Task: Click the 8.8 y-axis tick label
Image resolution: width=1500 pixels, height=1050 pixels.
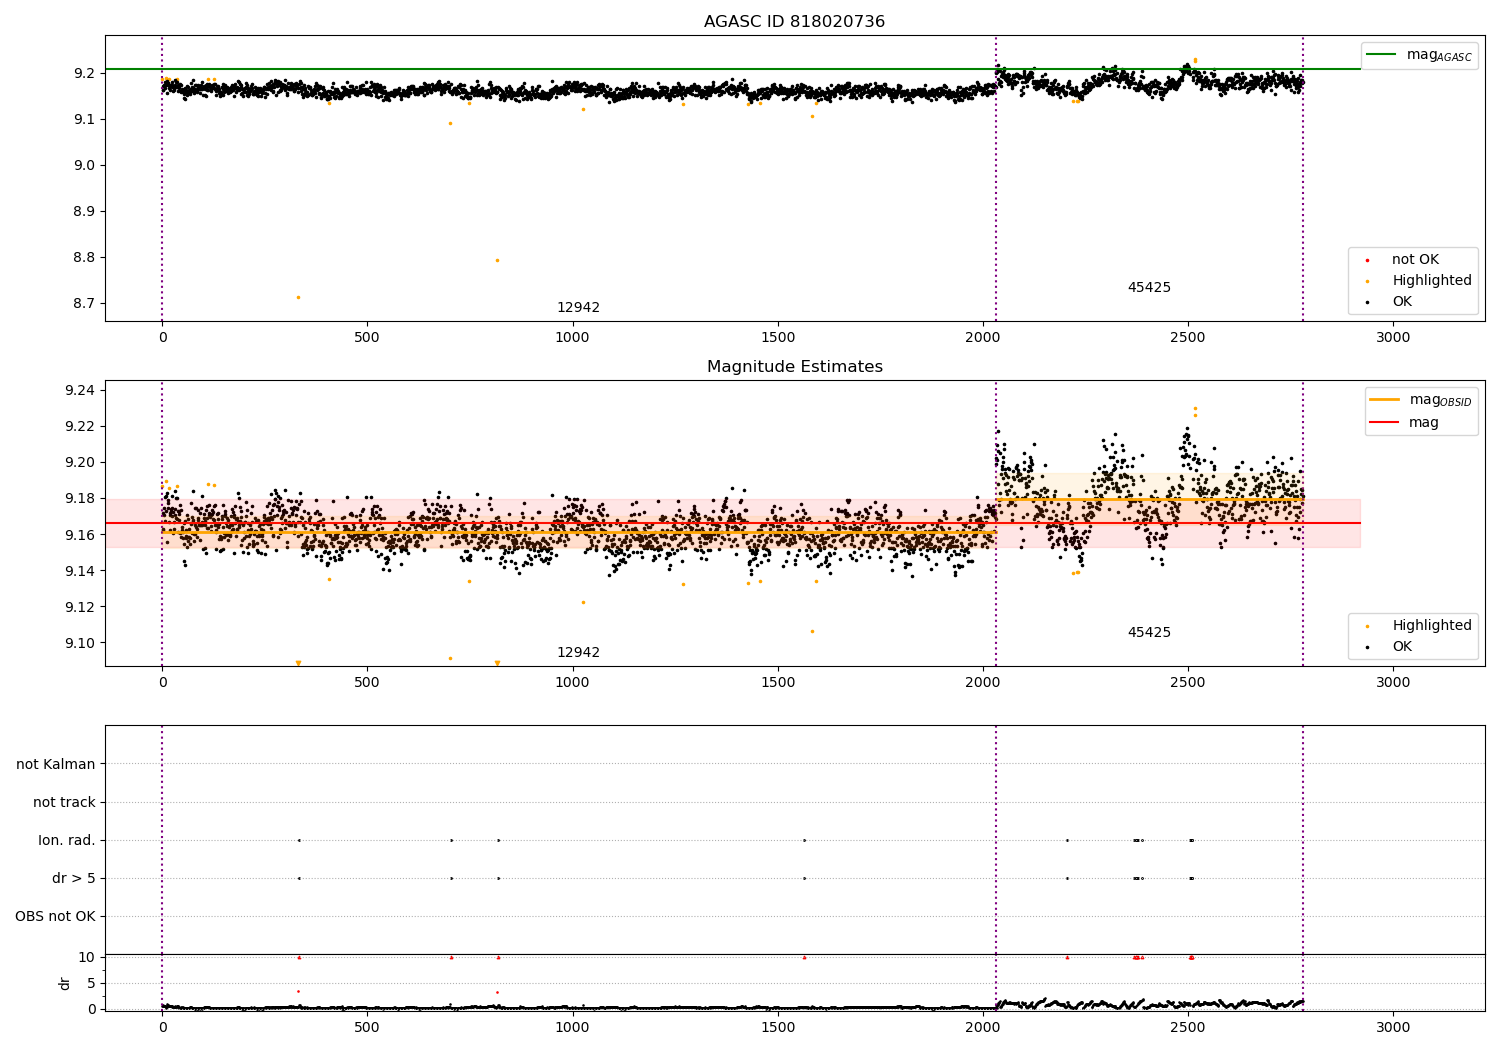Action: [x=84, y=258]
